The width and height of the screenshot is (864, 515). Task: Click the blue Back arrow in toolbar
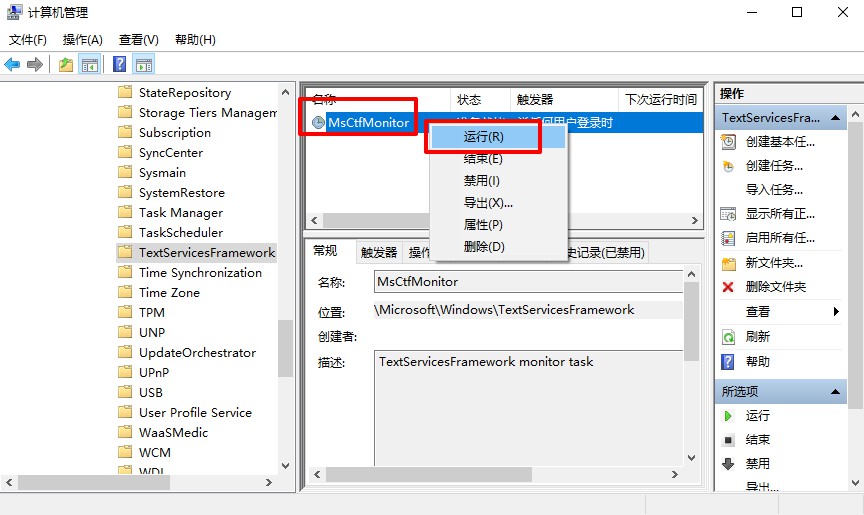click(x=12, y=64)
